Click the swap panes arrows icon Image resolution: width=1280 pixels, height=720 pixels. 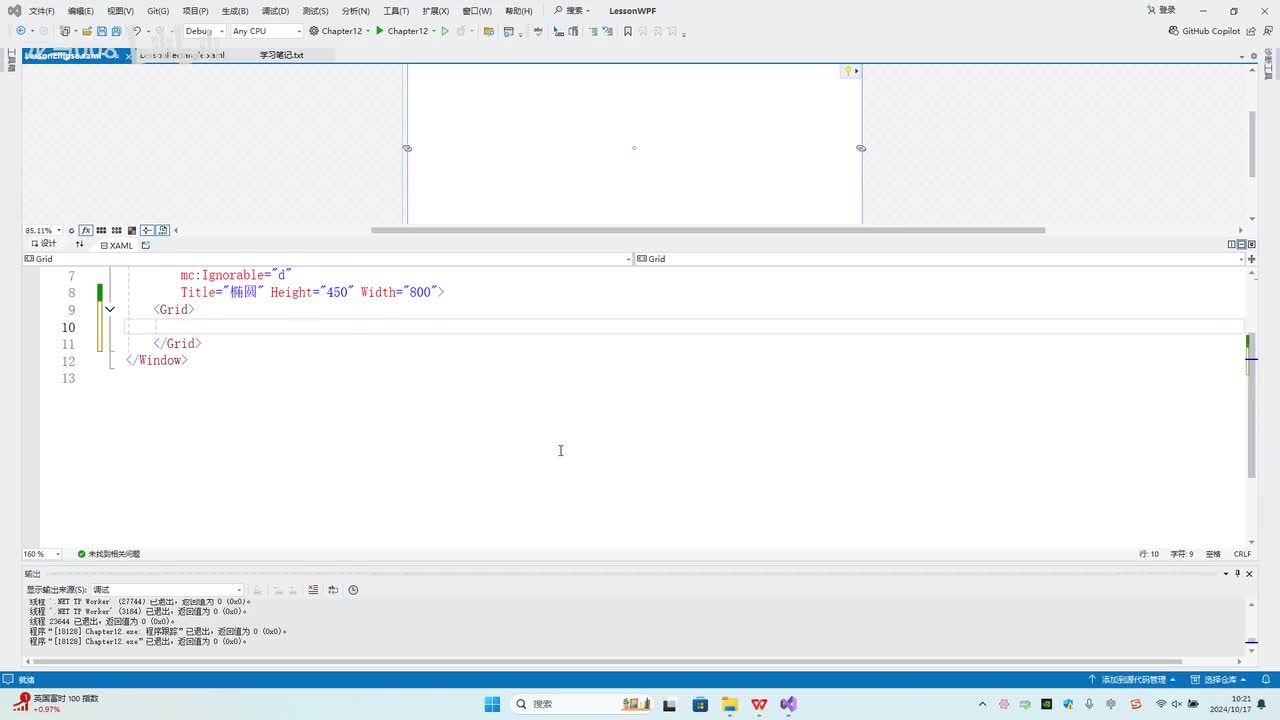pos(80,244)
